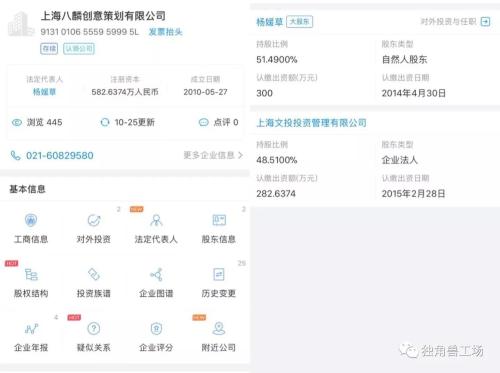Expand 更多企业信息
The width and height of the screenshot is (500, 373).
[213, 155]
